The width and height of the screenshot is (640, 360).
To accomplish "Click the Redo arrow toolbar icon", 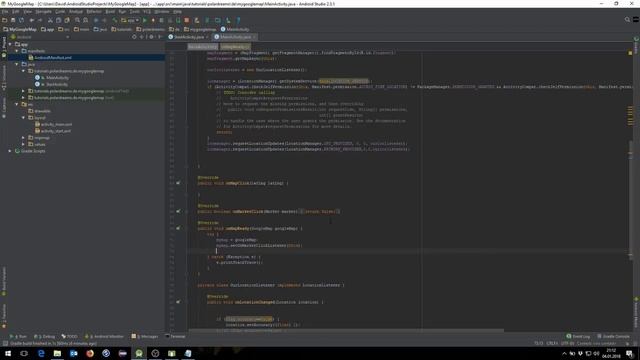I will [x=40, y=20].
